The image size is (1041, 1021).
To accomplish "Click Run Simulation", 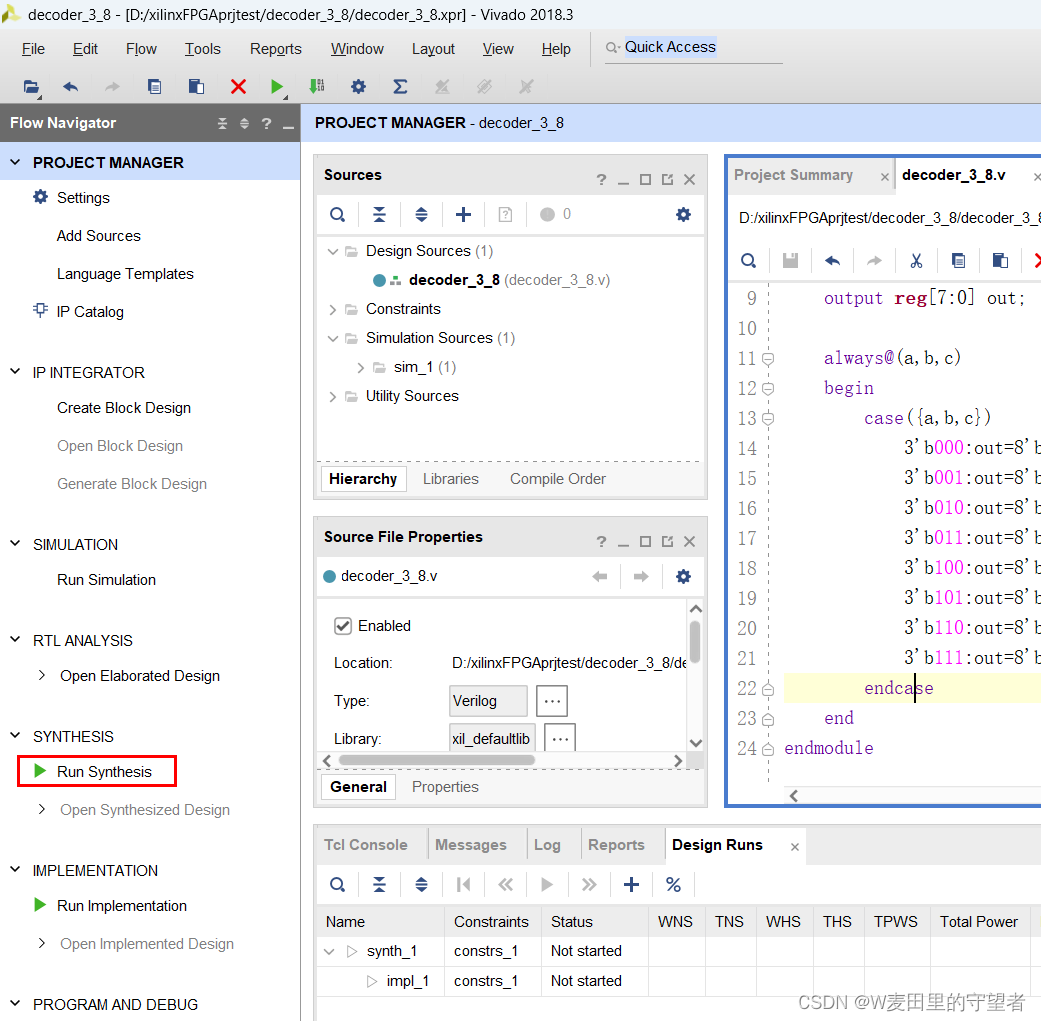I will tap(106, 580).
